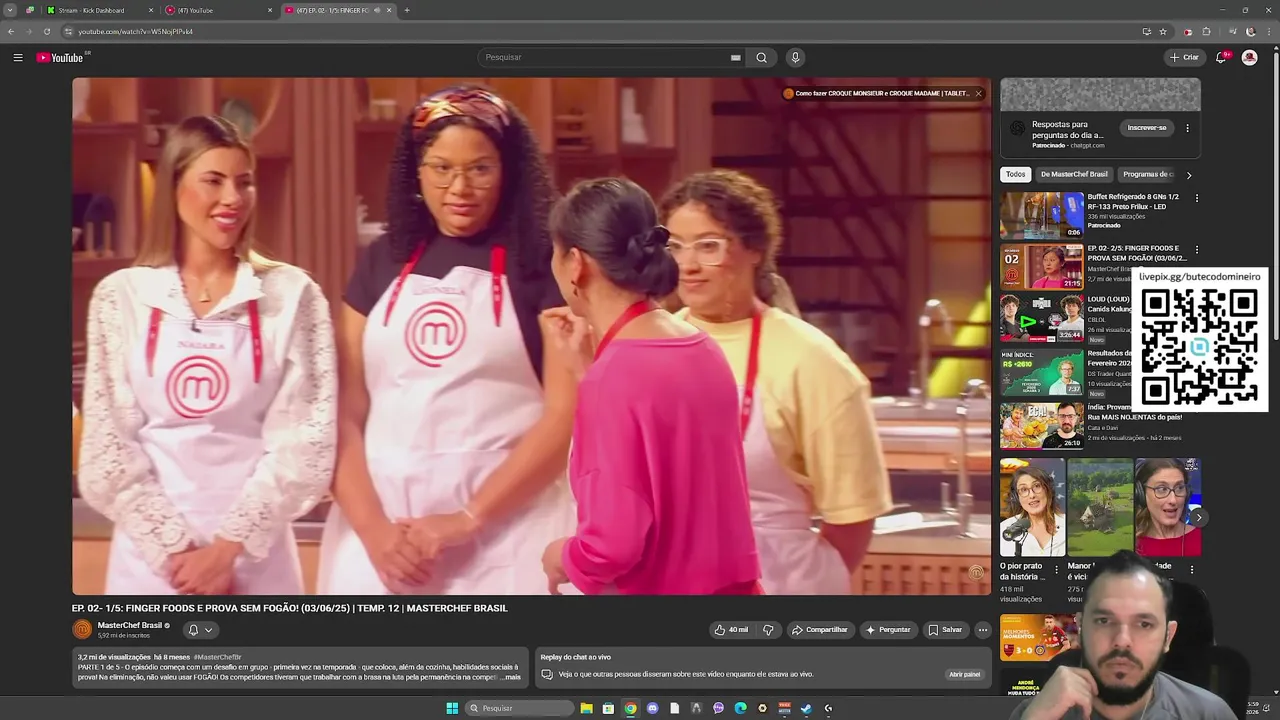This screenshot has width=1280, height=720.
Task: Open the O pior prato da história short
Action: (x=1032, y=507)
